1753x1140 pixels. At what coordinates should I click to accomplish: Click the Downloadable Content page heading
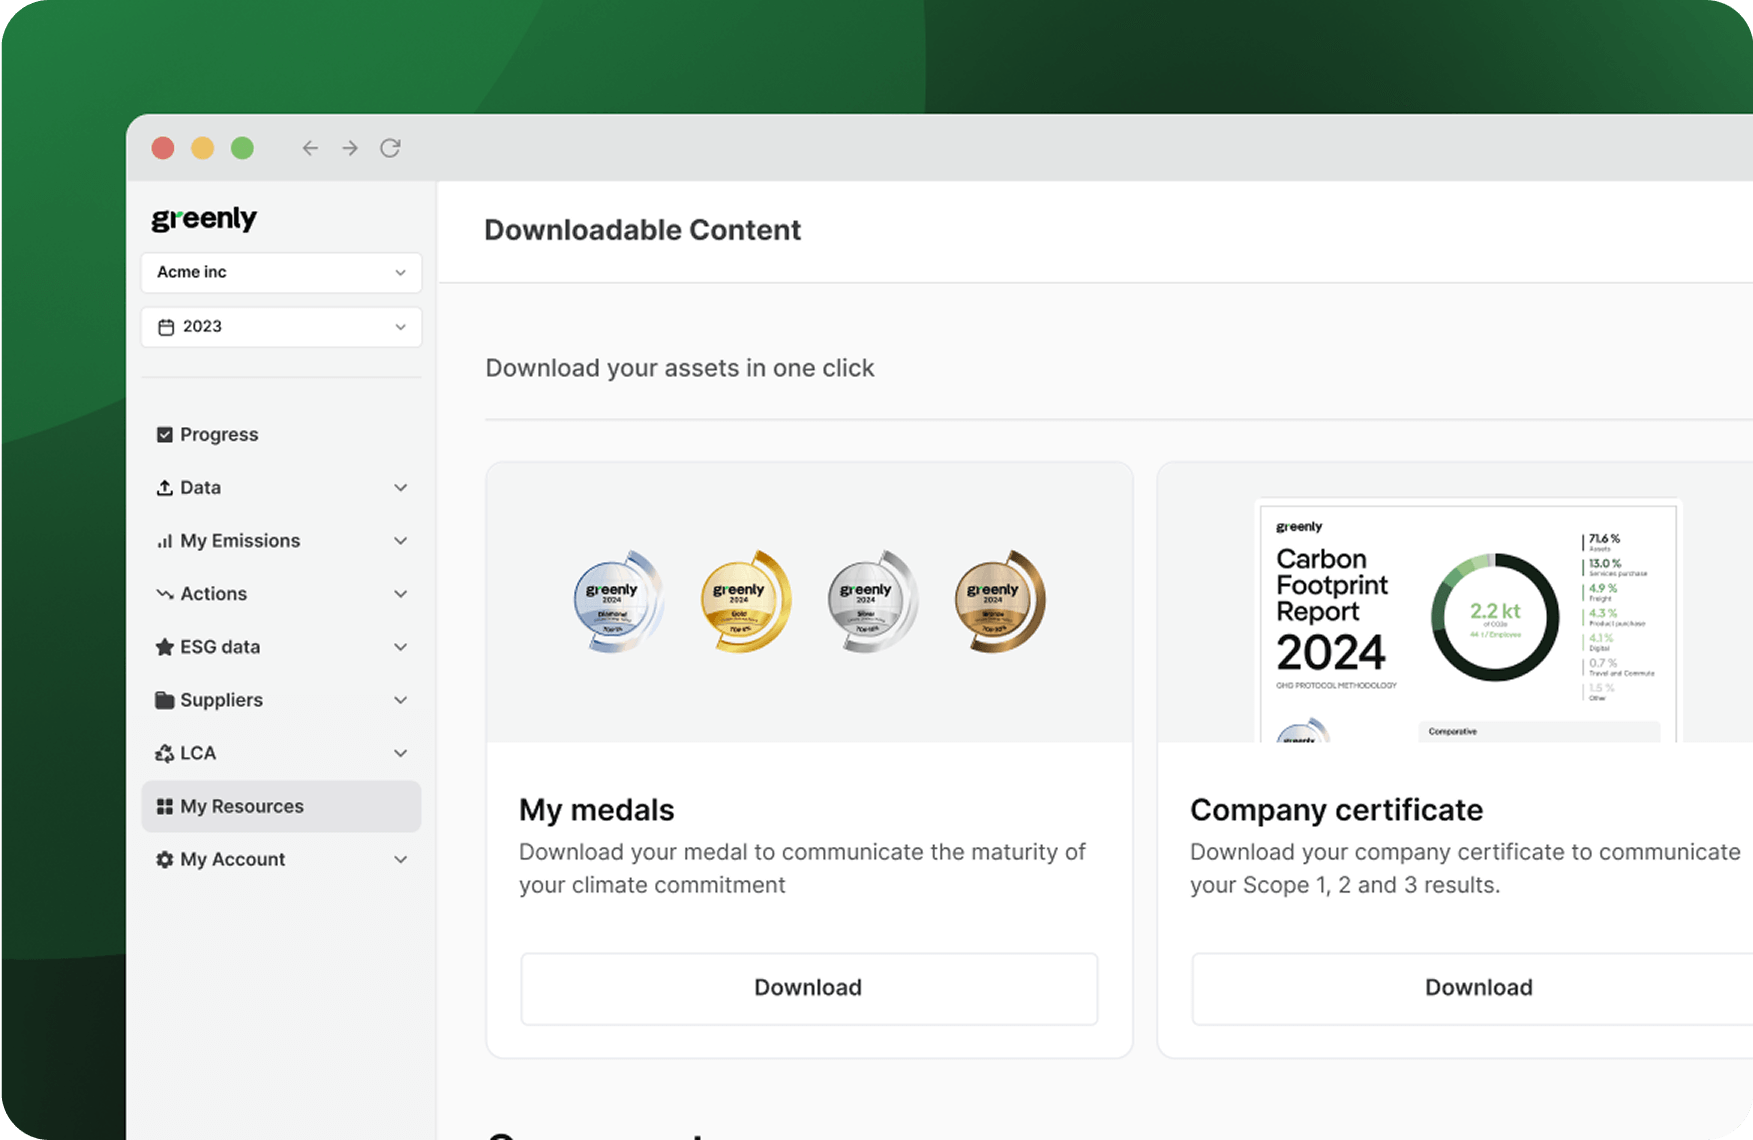(643, 230)
